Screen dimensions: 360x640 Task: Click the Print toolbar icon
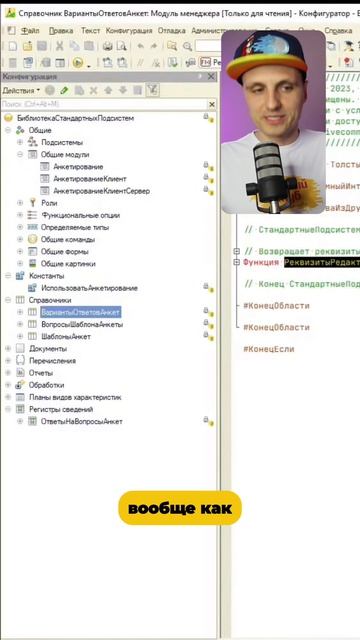coord(107,46)
